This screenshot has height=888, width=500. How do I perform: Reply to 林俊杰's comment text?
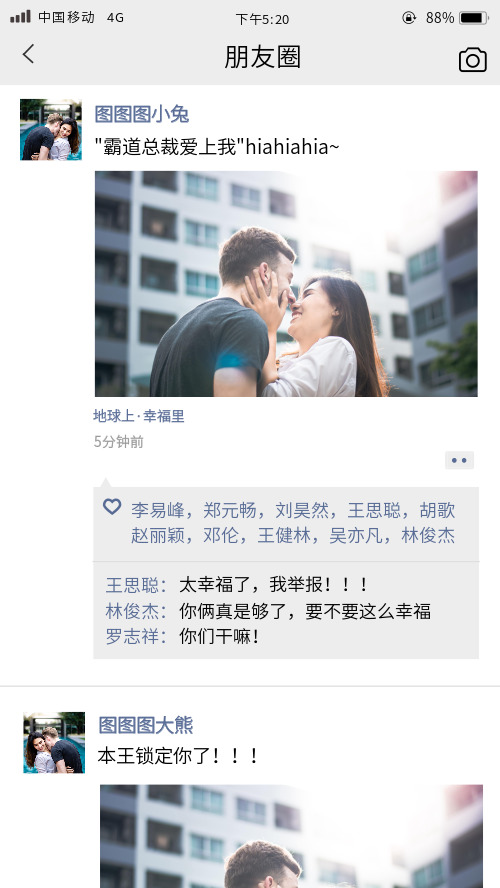click(x=305, y=611)
